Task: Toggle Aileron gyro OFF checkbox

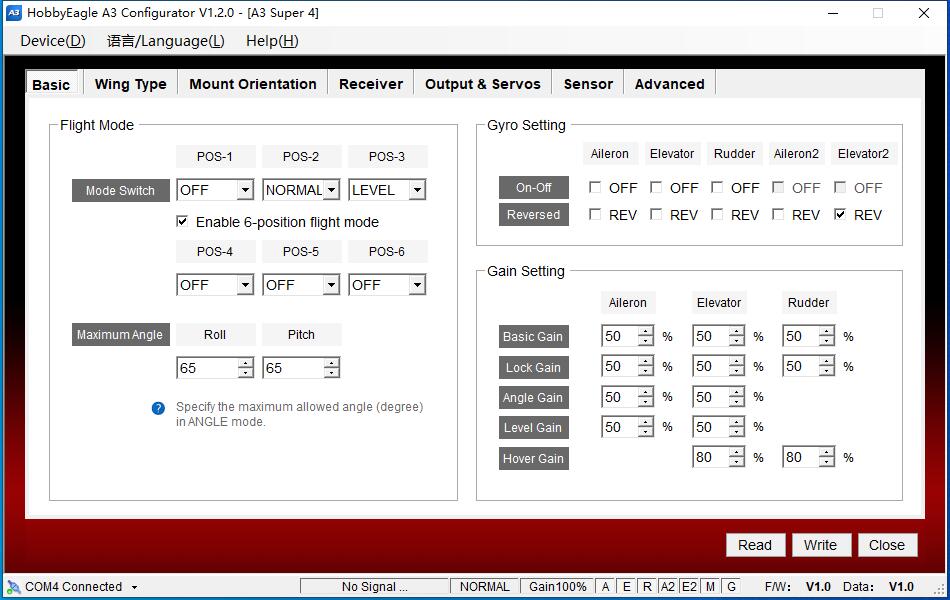Action: coord(595,188)
